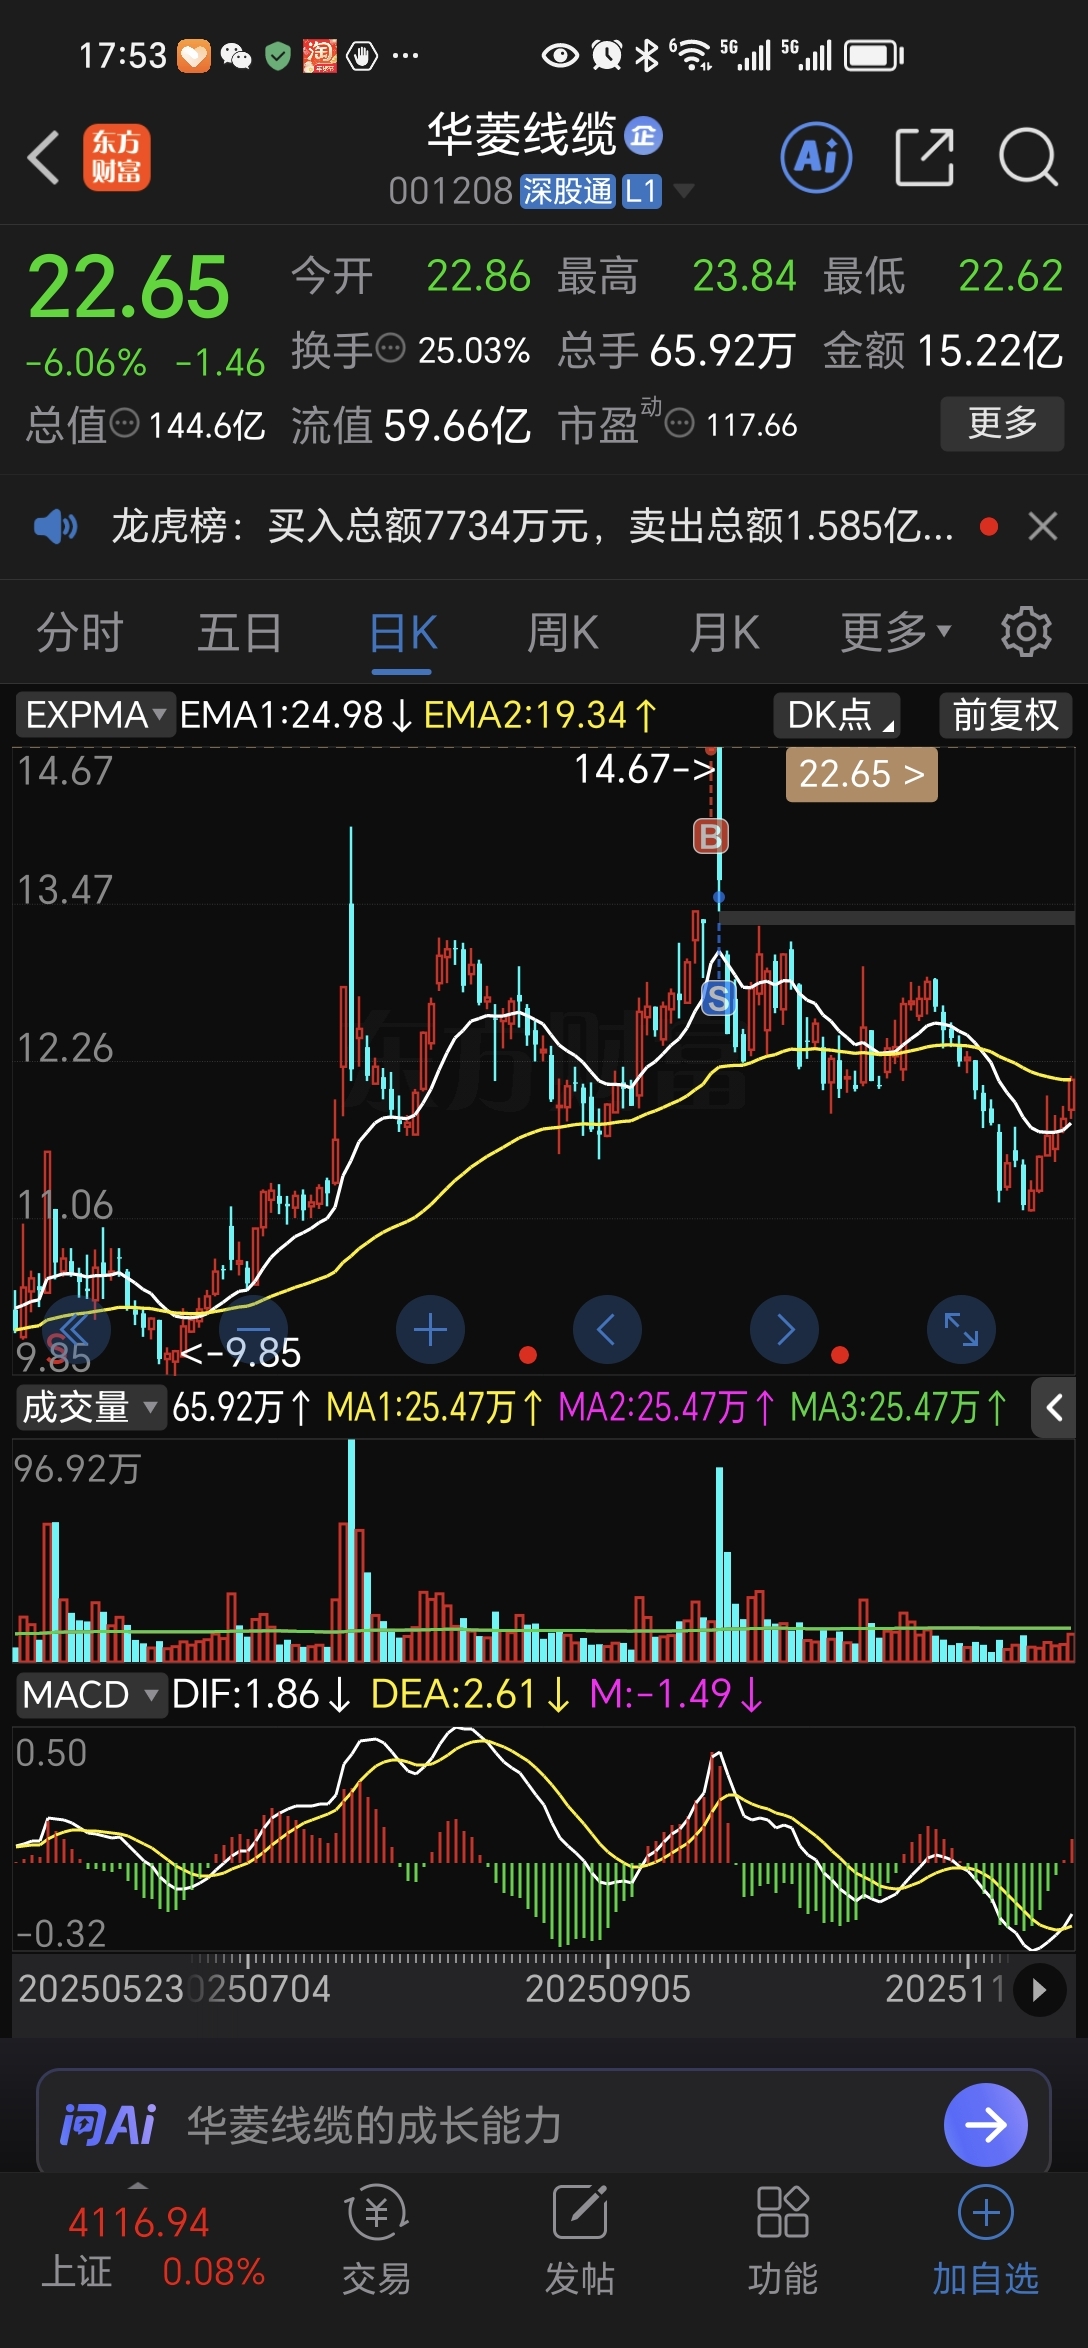Tap the L1 level tag
Screen dimensions: 1088x2348
[x=641, y=190]
